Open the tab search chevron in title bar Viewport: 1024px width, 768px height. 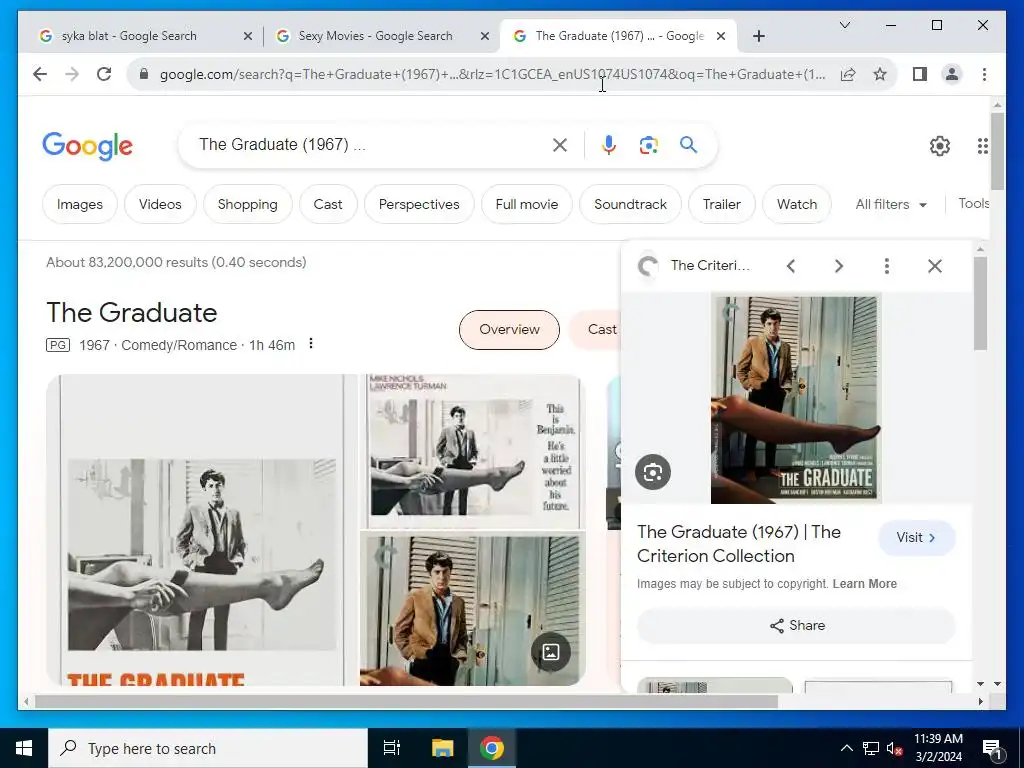click(844, 25)
